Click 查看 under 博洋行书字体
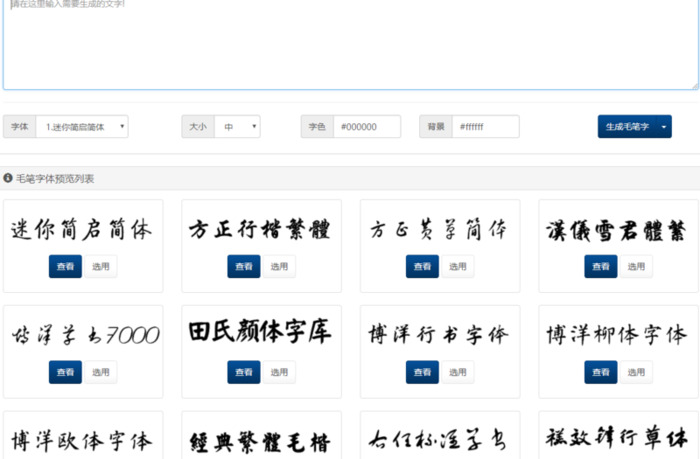This screenshot has width=700, height=459. 422,372
